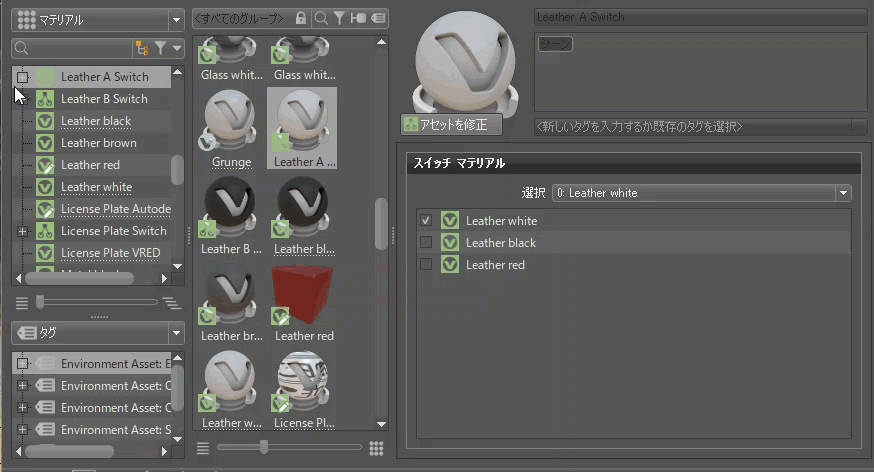The height and width of the screenshot is (472, 874).
Task: Toggle the group lock icon
Action: coord(300,18)
